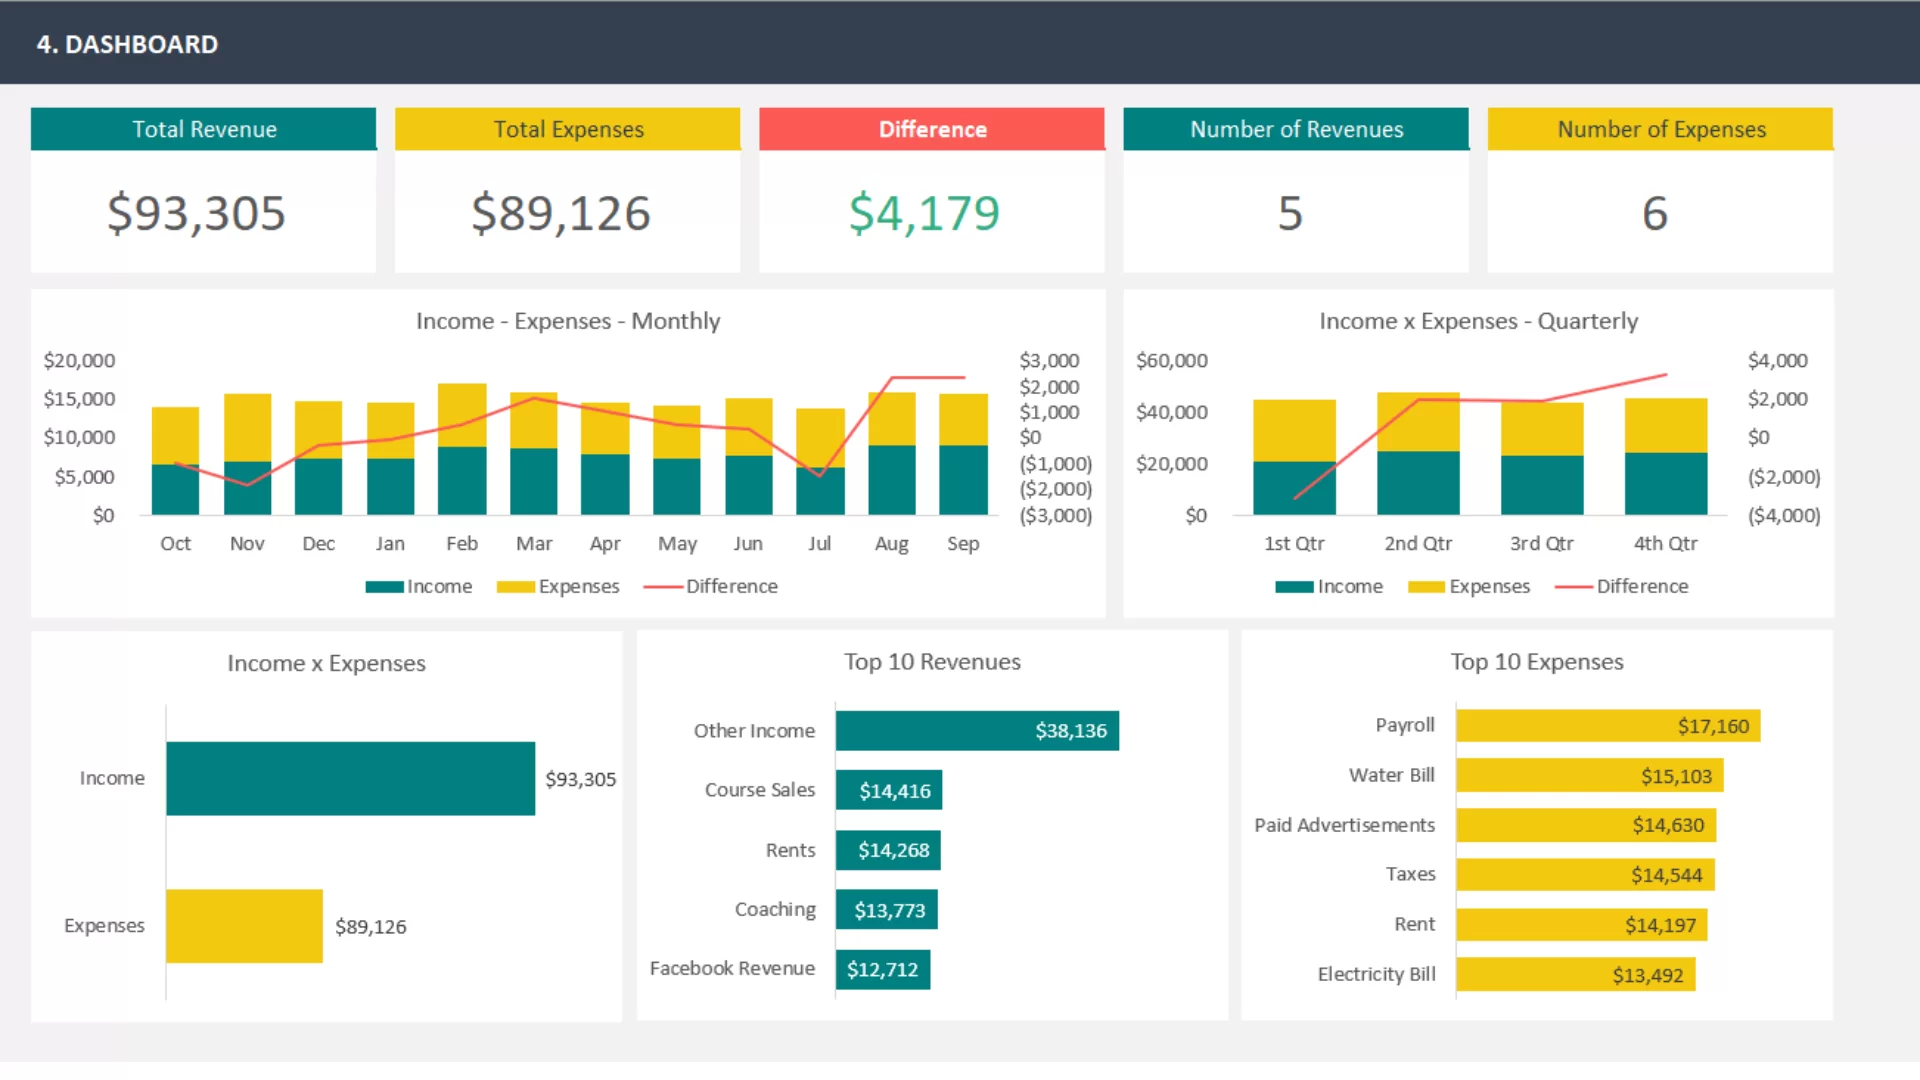Click the Other Income $38,136 bar
Image resolution: width=1920 pixels, height=1080 pixels.
coord(977,731)
